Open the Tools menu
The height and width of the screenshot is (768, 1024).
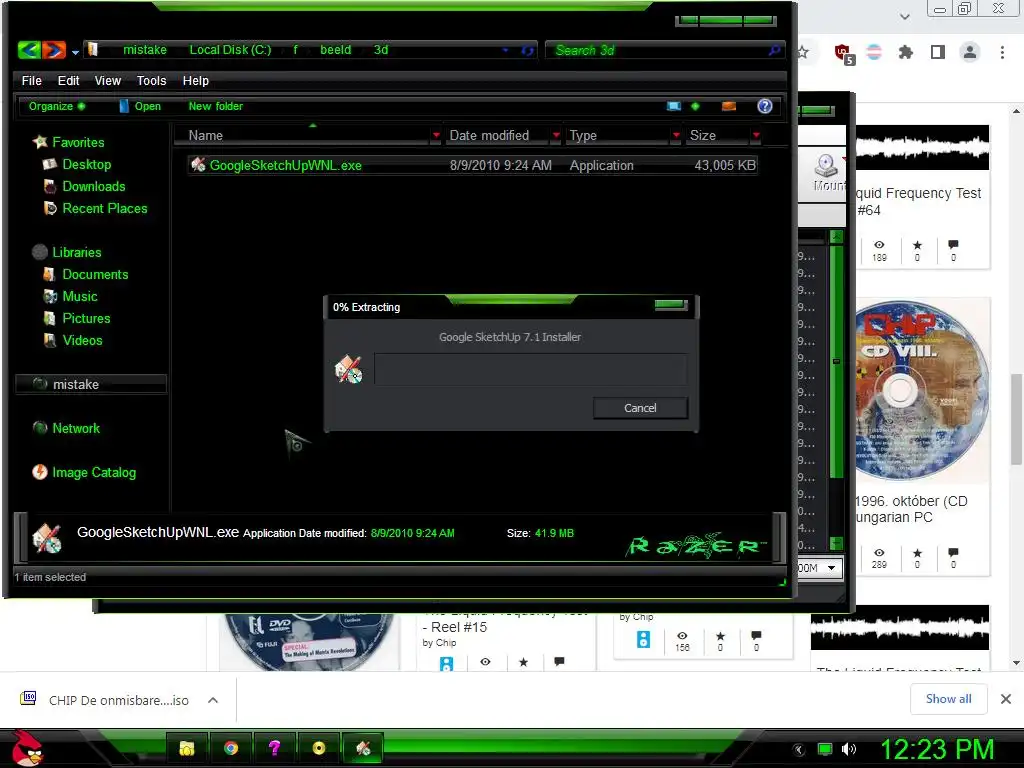tap(152, 80)
